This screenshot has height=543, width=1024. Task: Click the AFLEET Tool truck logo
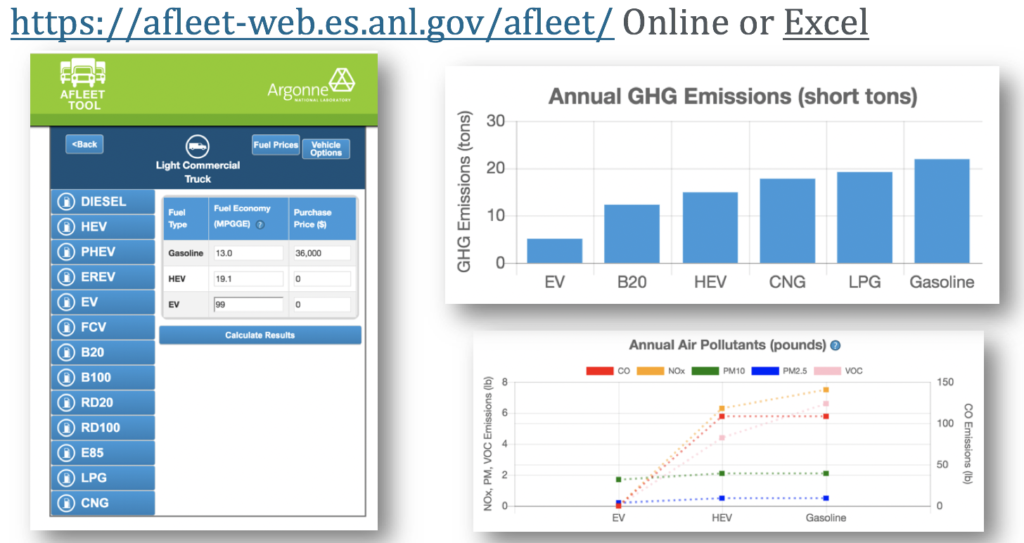coord(82,84)
